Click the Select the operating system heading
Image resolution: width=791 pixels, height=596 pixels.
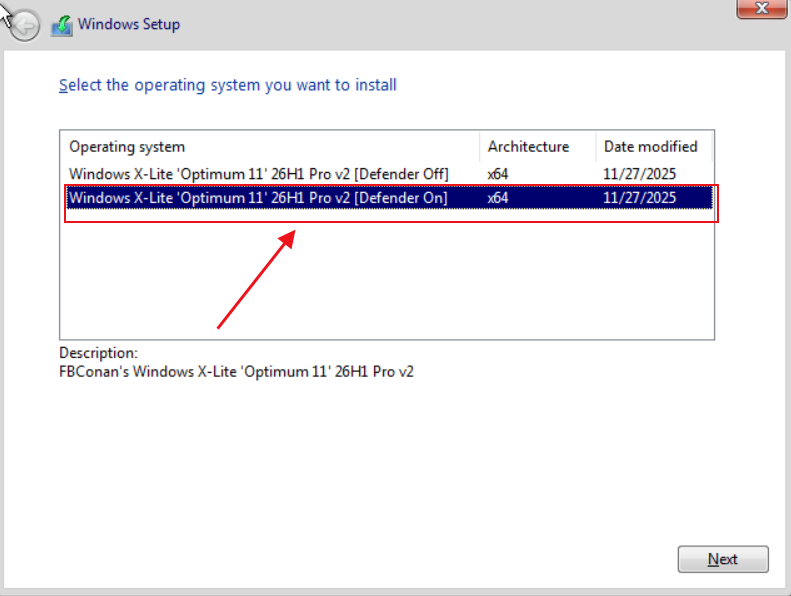click(x=228, y=85)
